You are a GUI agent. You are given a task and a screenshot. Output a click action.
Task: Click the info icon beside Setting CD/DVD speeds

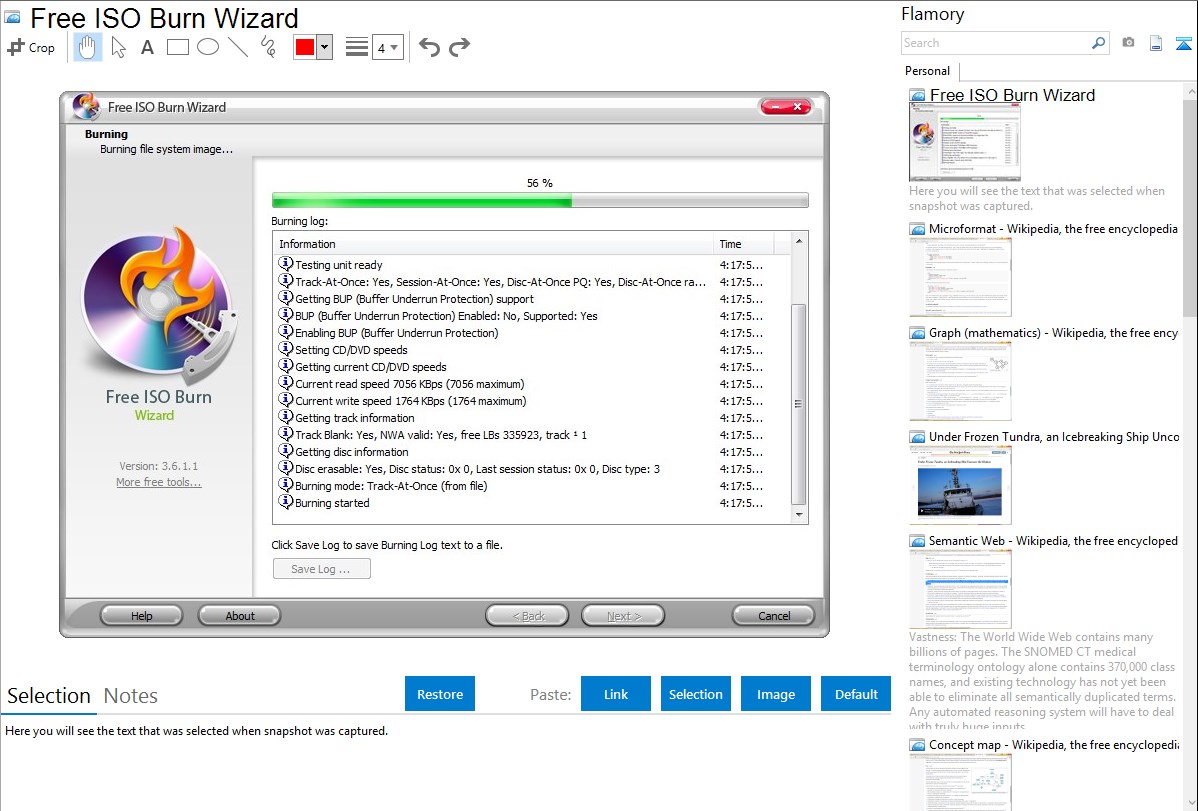point(286,349)
